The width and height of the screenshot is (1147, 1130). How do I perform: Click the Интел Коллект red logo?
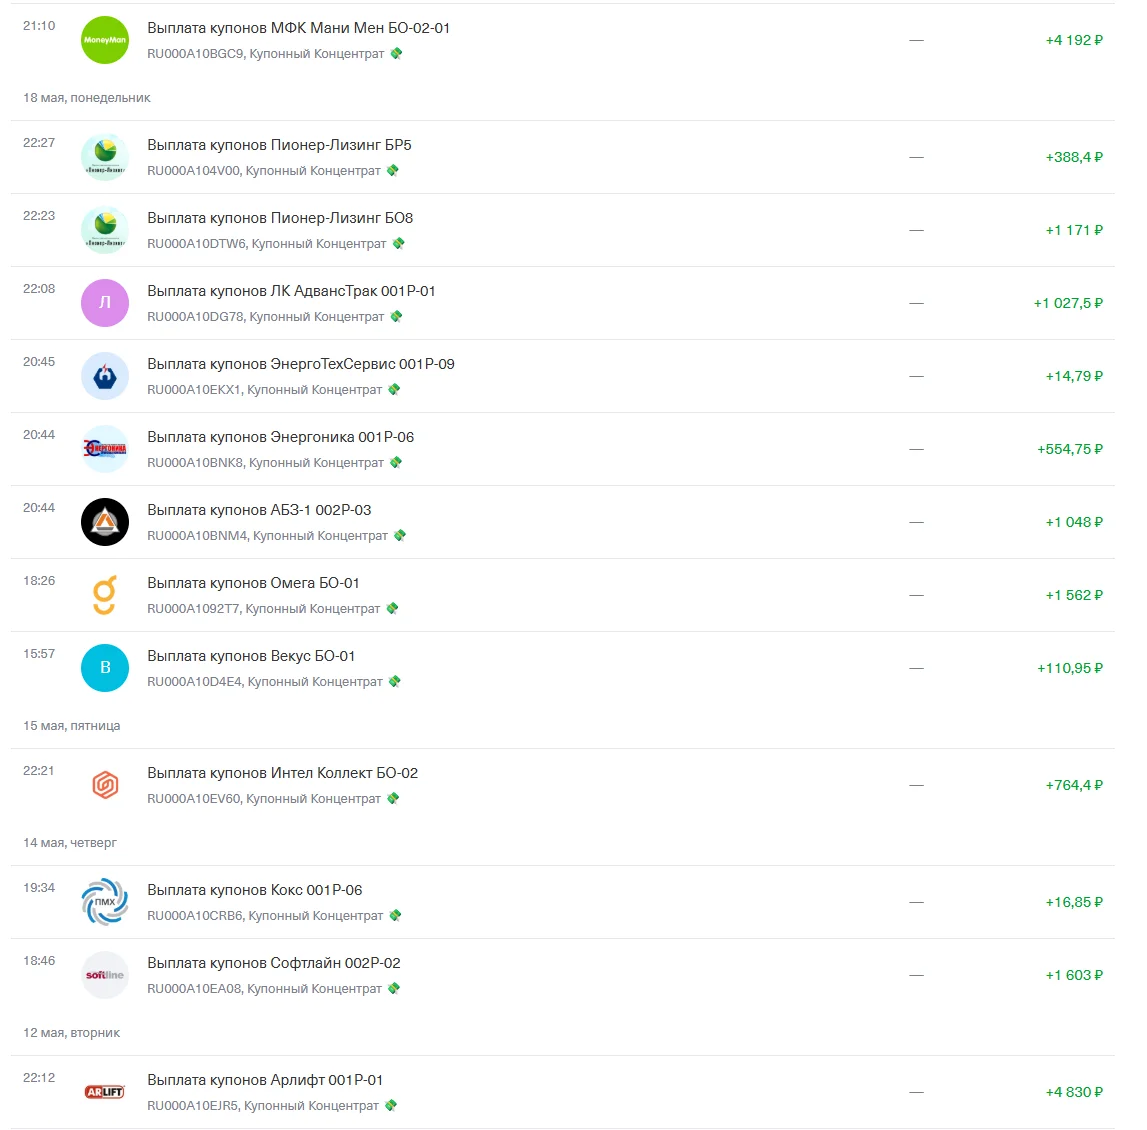tap(105, 785)
